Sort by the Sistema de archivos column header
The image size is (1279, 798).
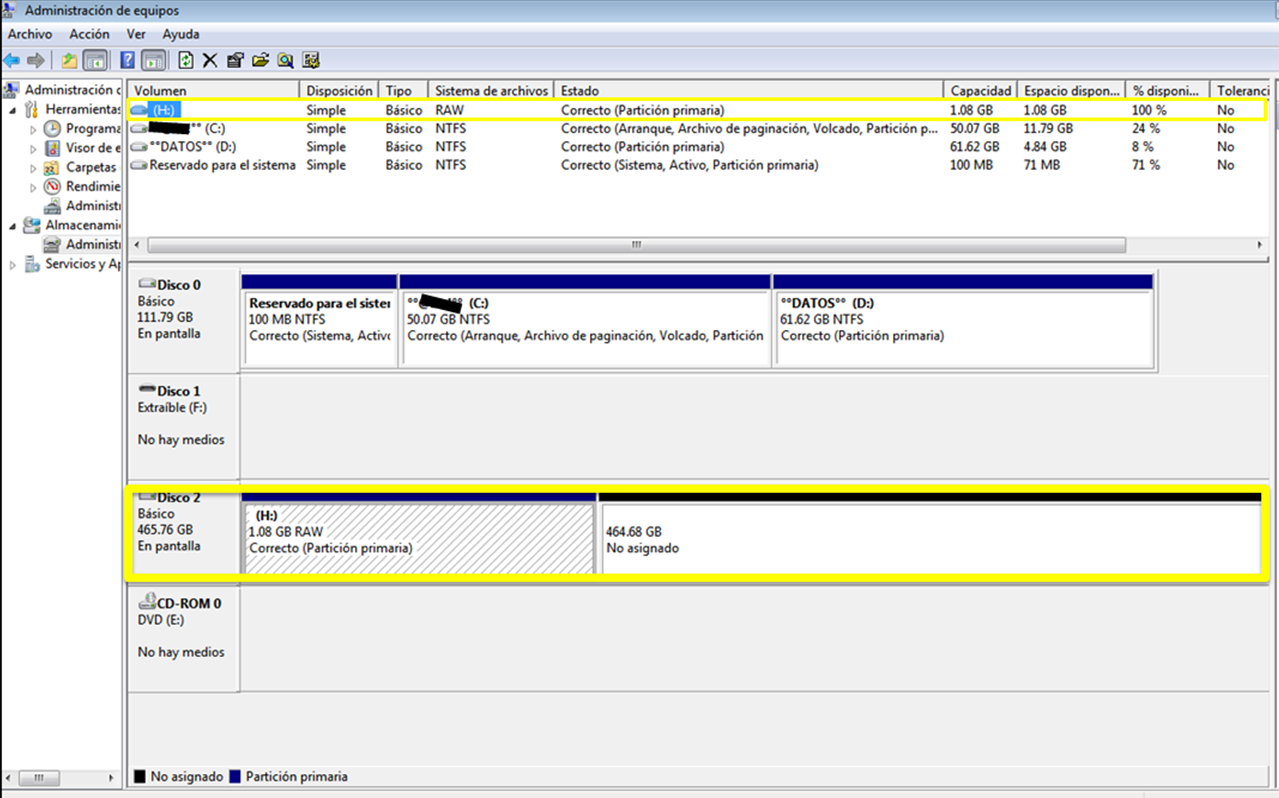[490, 91]
